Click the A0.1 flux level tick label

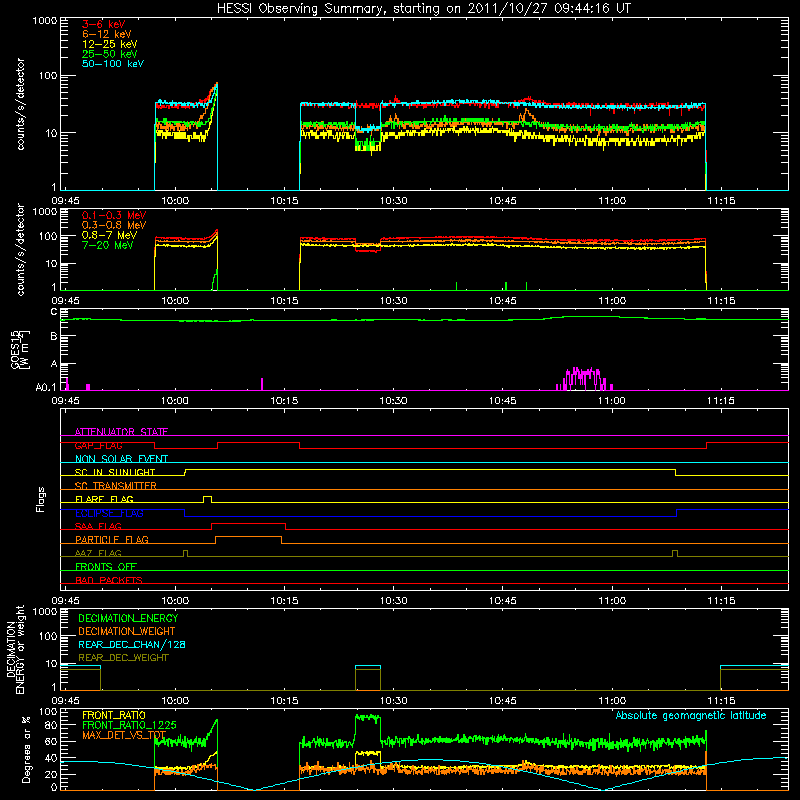[46, 387]
